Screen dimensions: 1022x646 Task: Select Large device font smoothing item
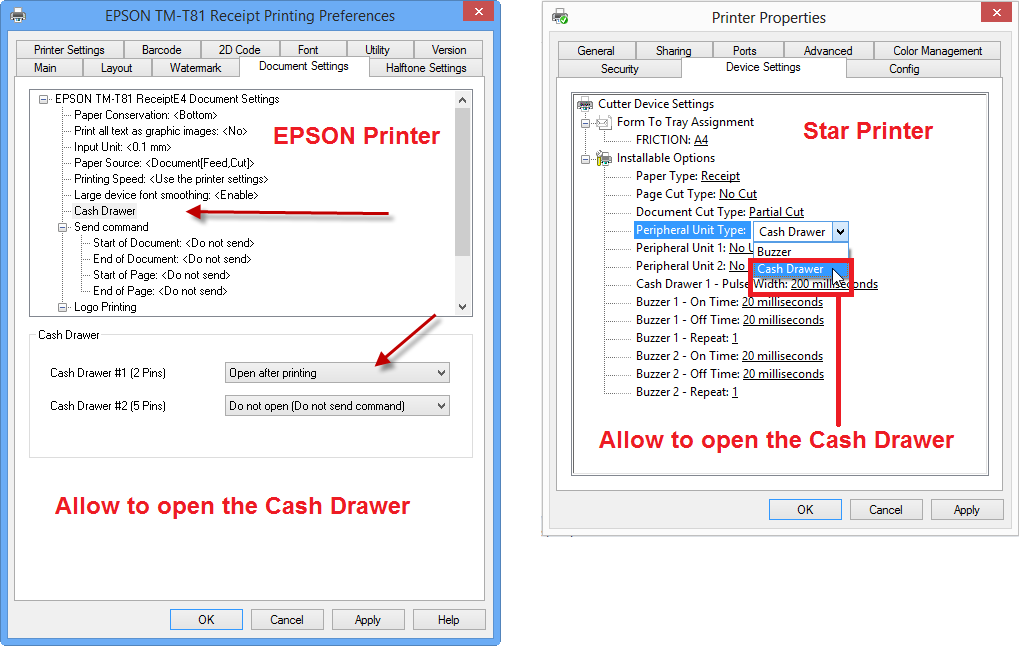(166, 195)
